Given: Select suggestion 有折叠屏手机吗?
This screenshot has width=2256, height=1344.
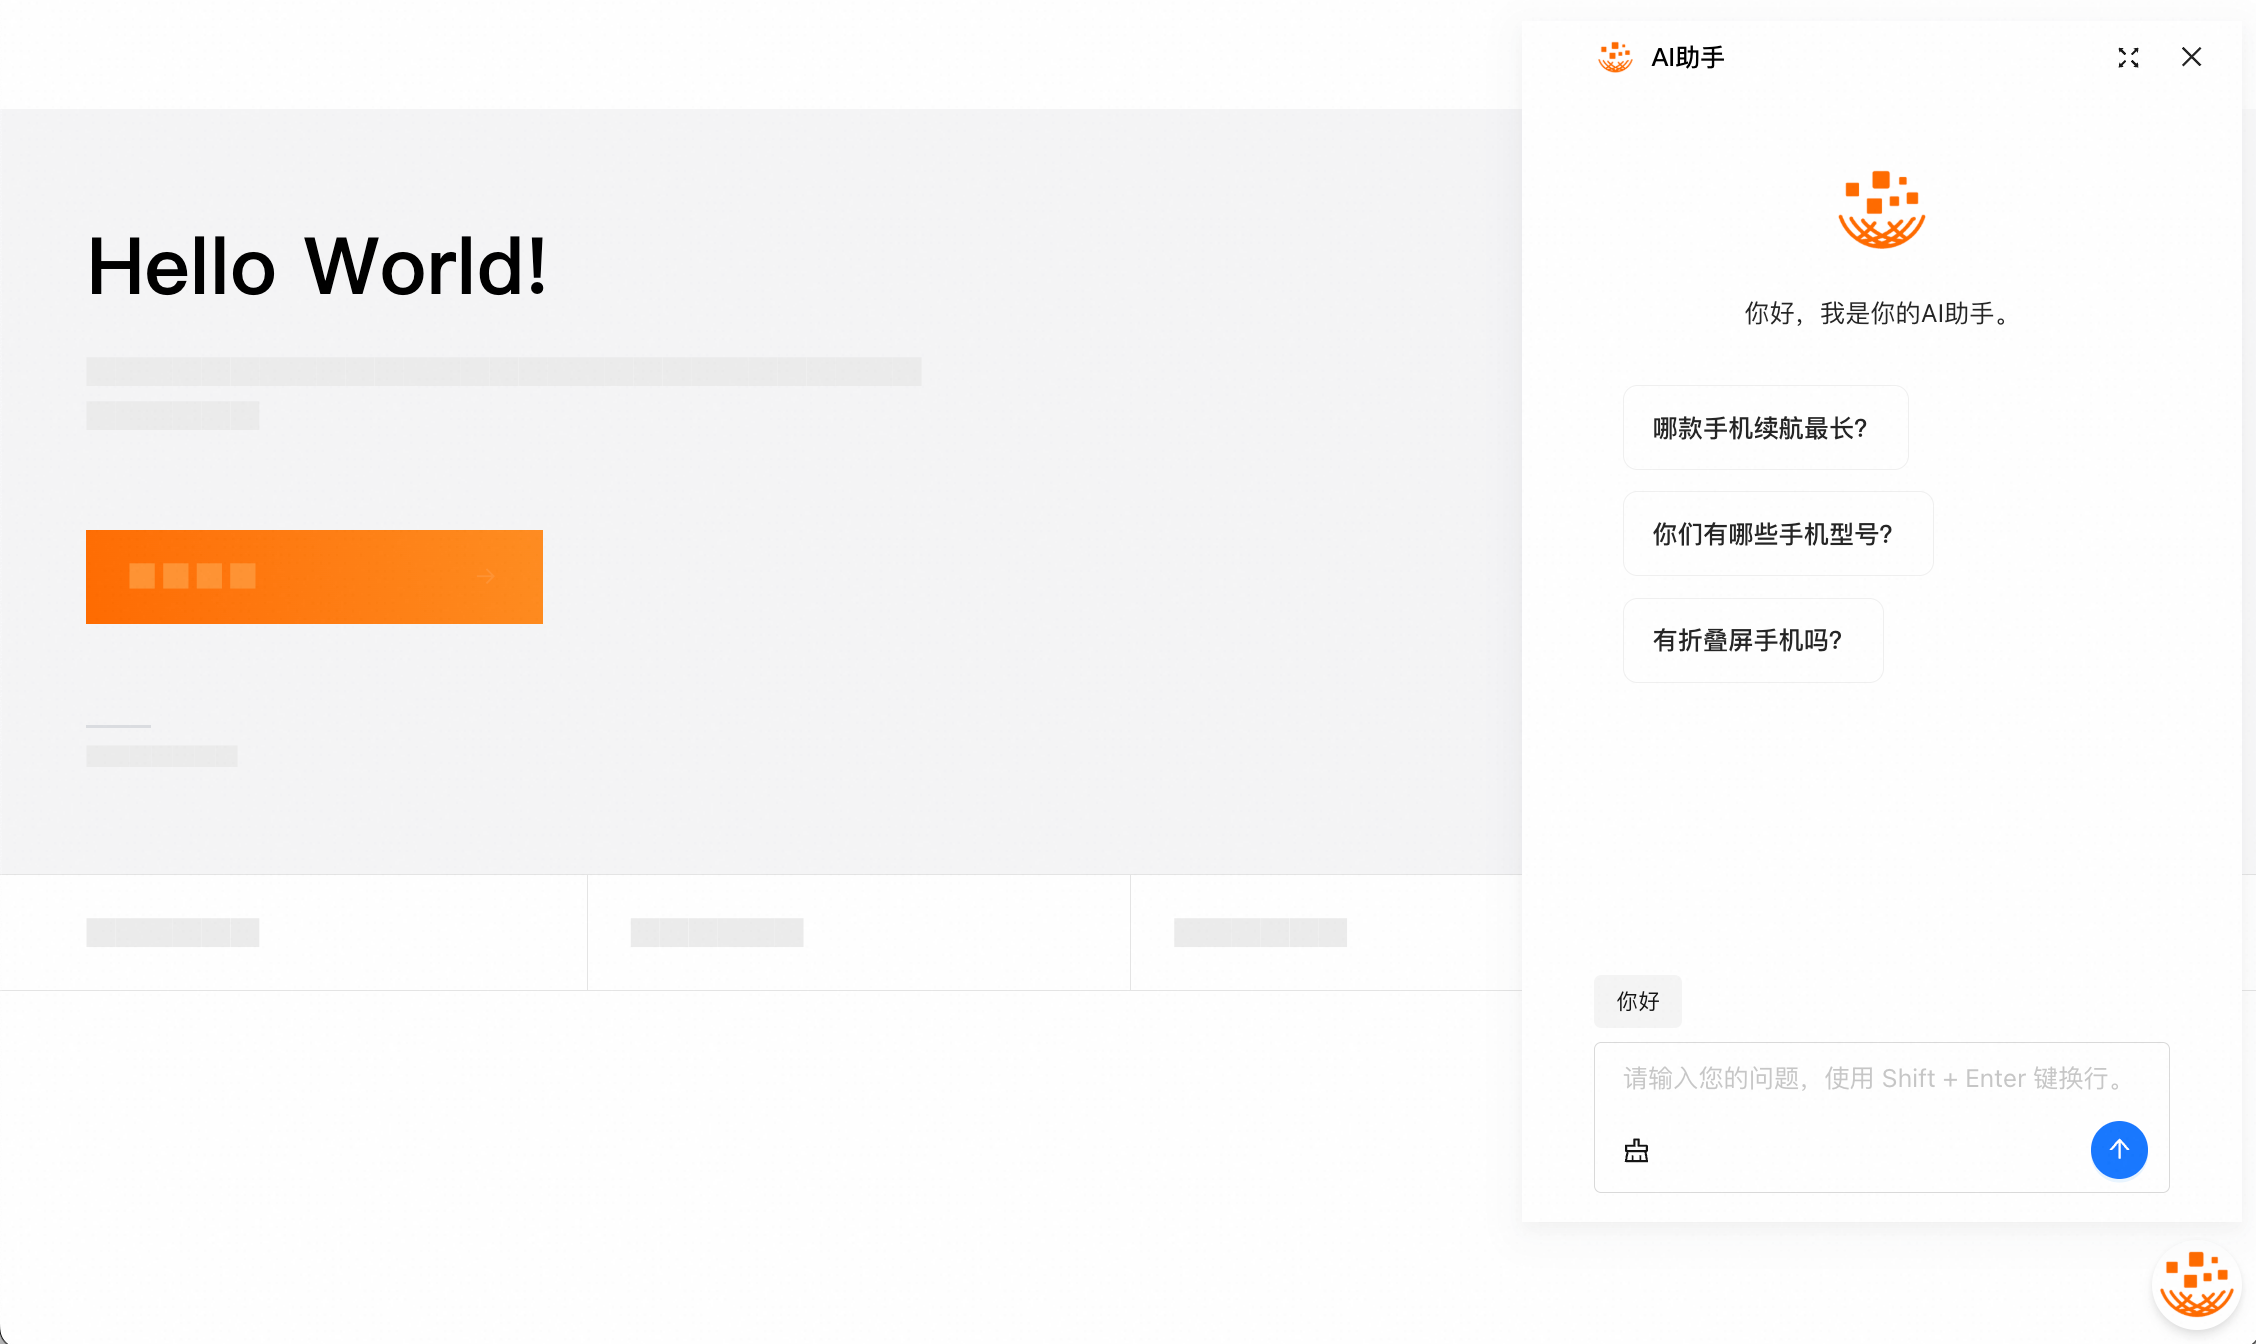Looking at the screenshot, I should coord(1753,640).
